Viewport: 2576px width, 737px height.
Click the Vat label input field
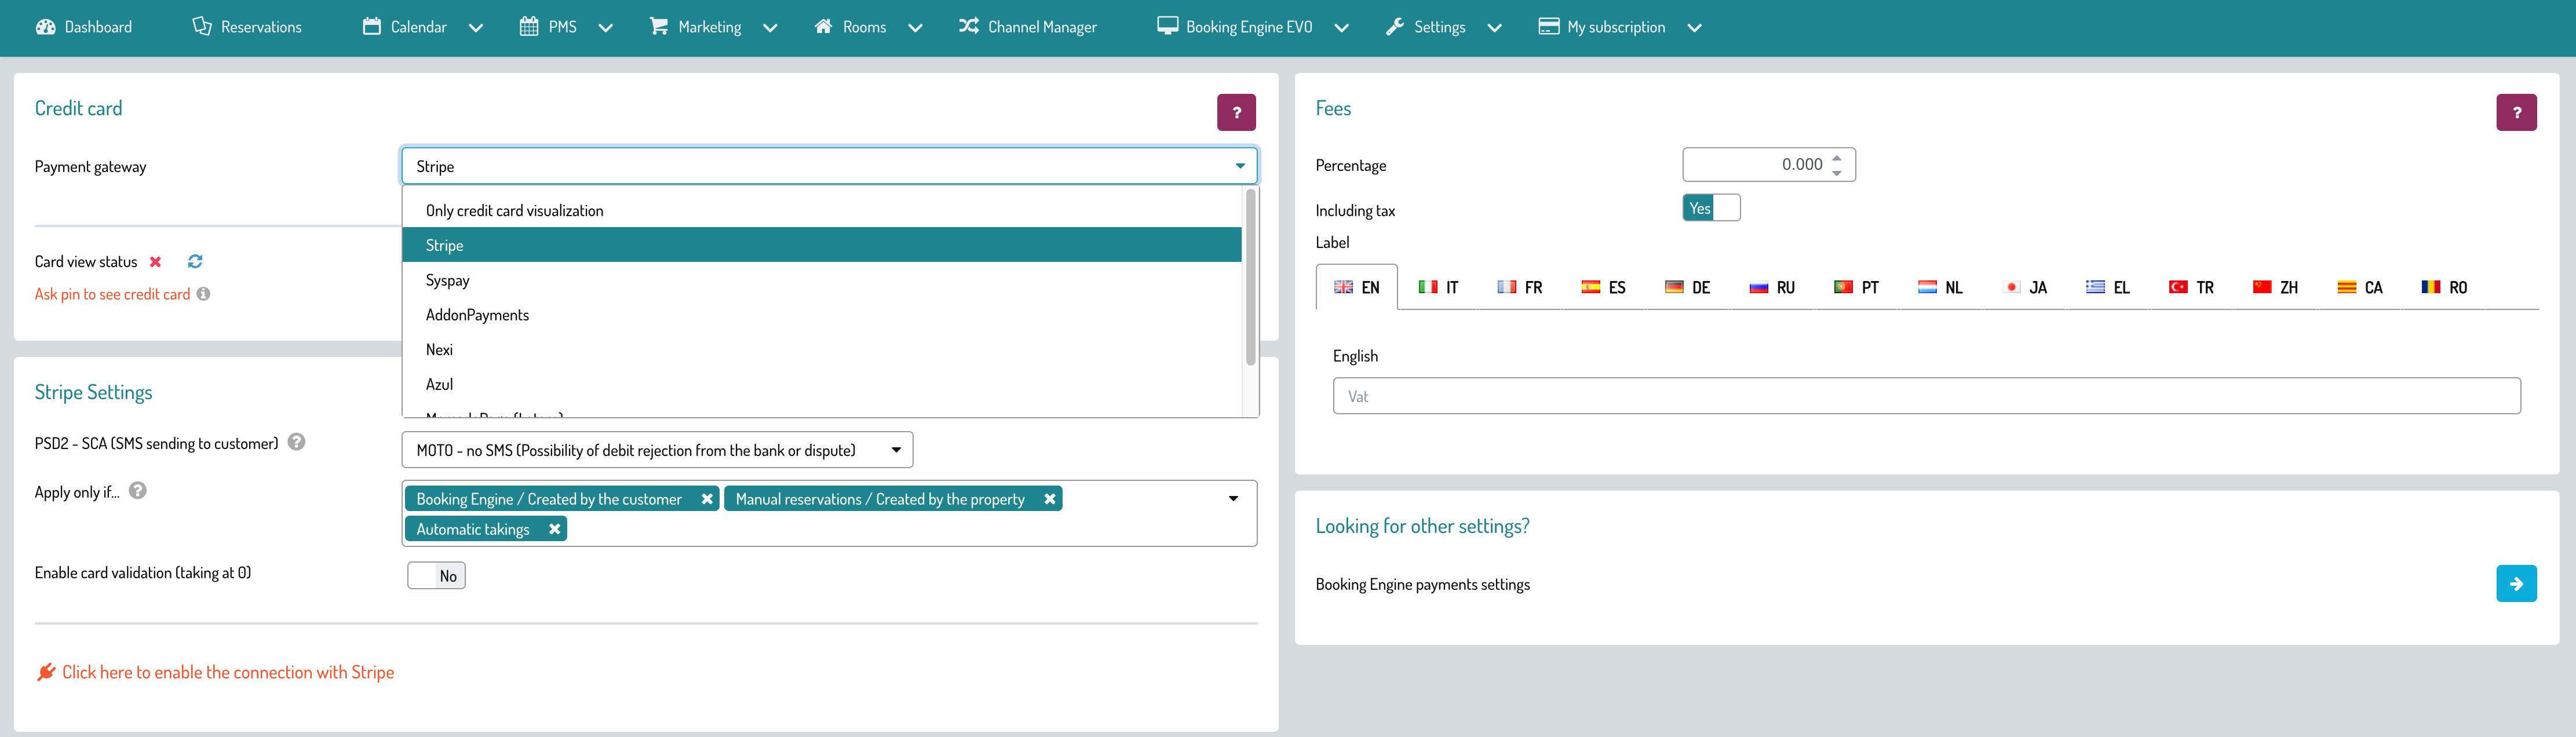pos(1926,396)
